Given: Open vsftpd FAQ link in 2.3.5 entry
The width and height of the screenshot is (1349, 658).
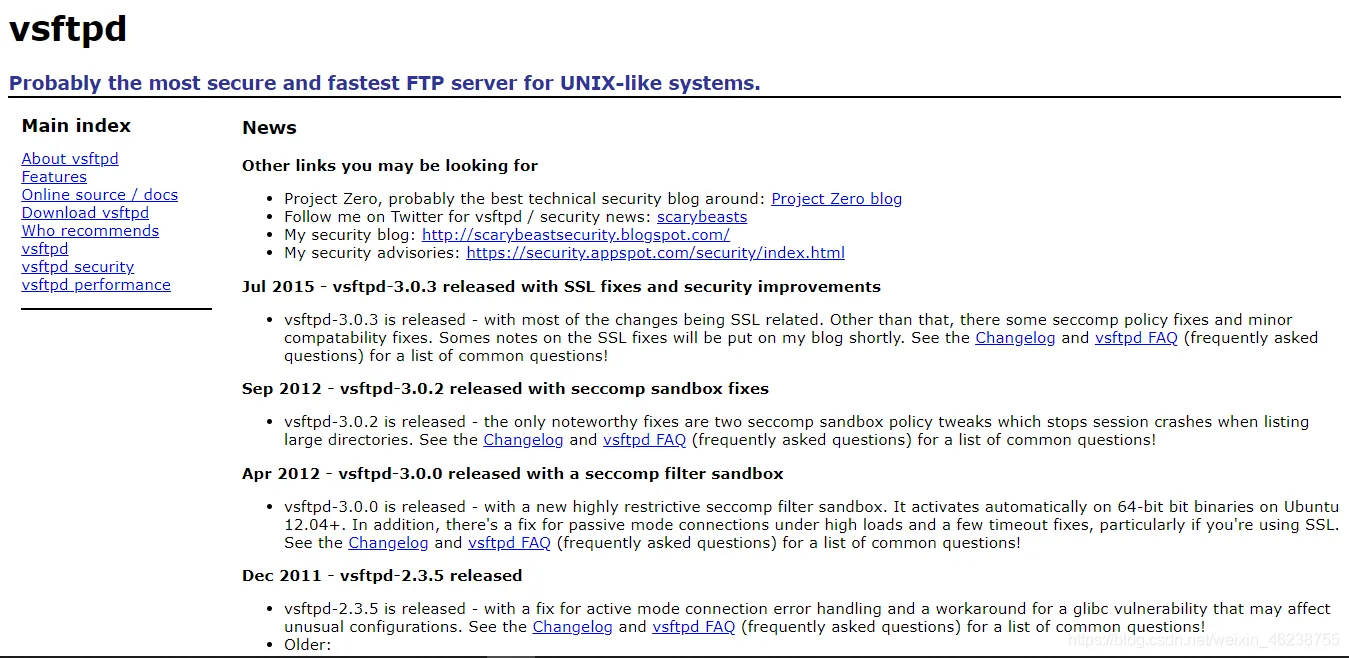Looking at the screenshot, I should 693,627.
